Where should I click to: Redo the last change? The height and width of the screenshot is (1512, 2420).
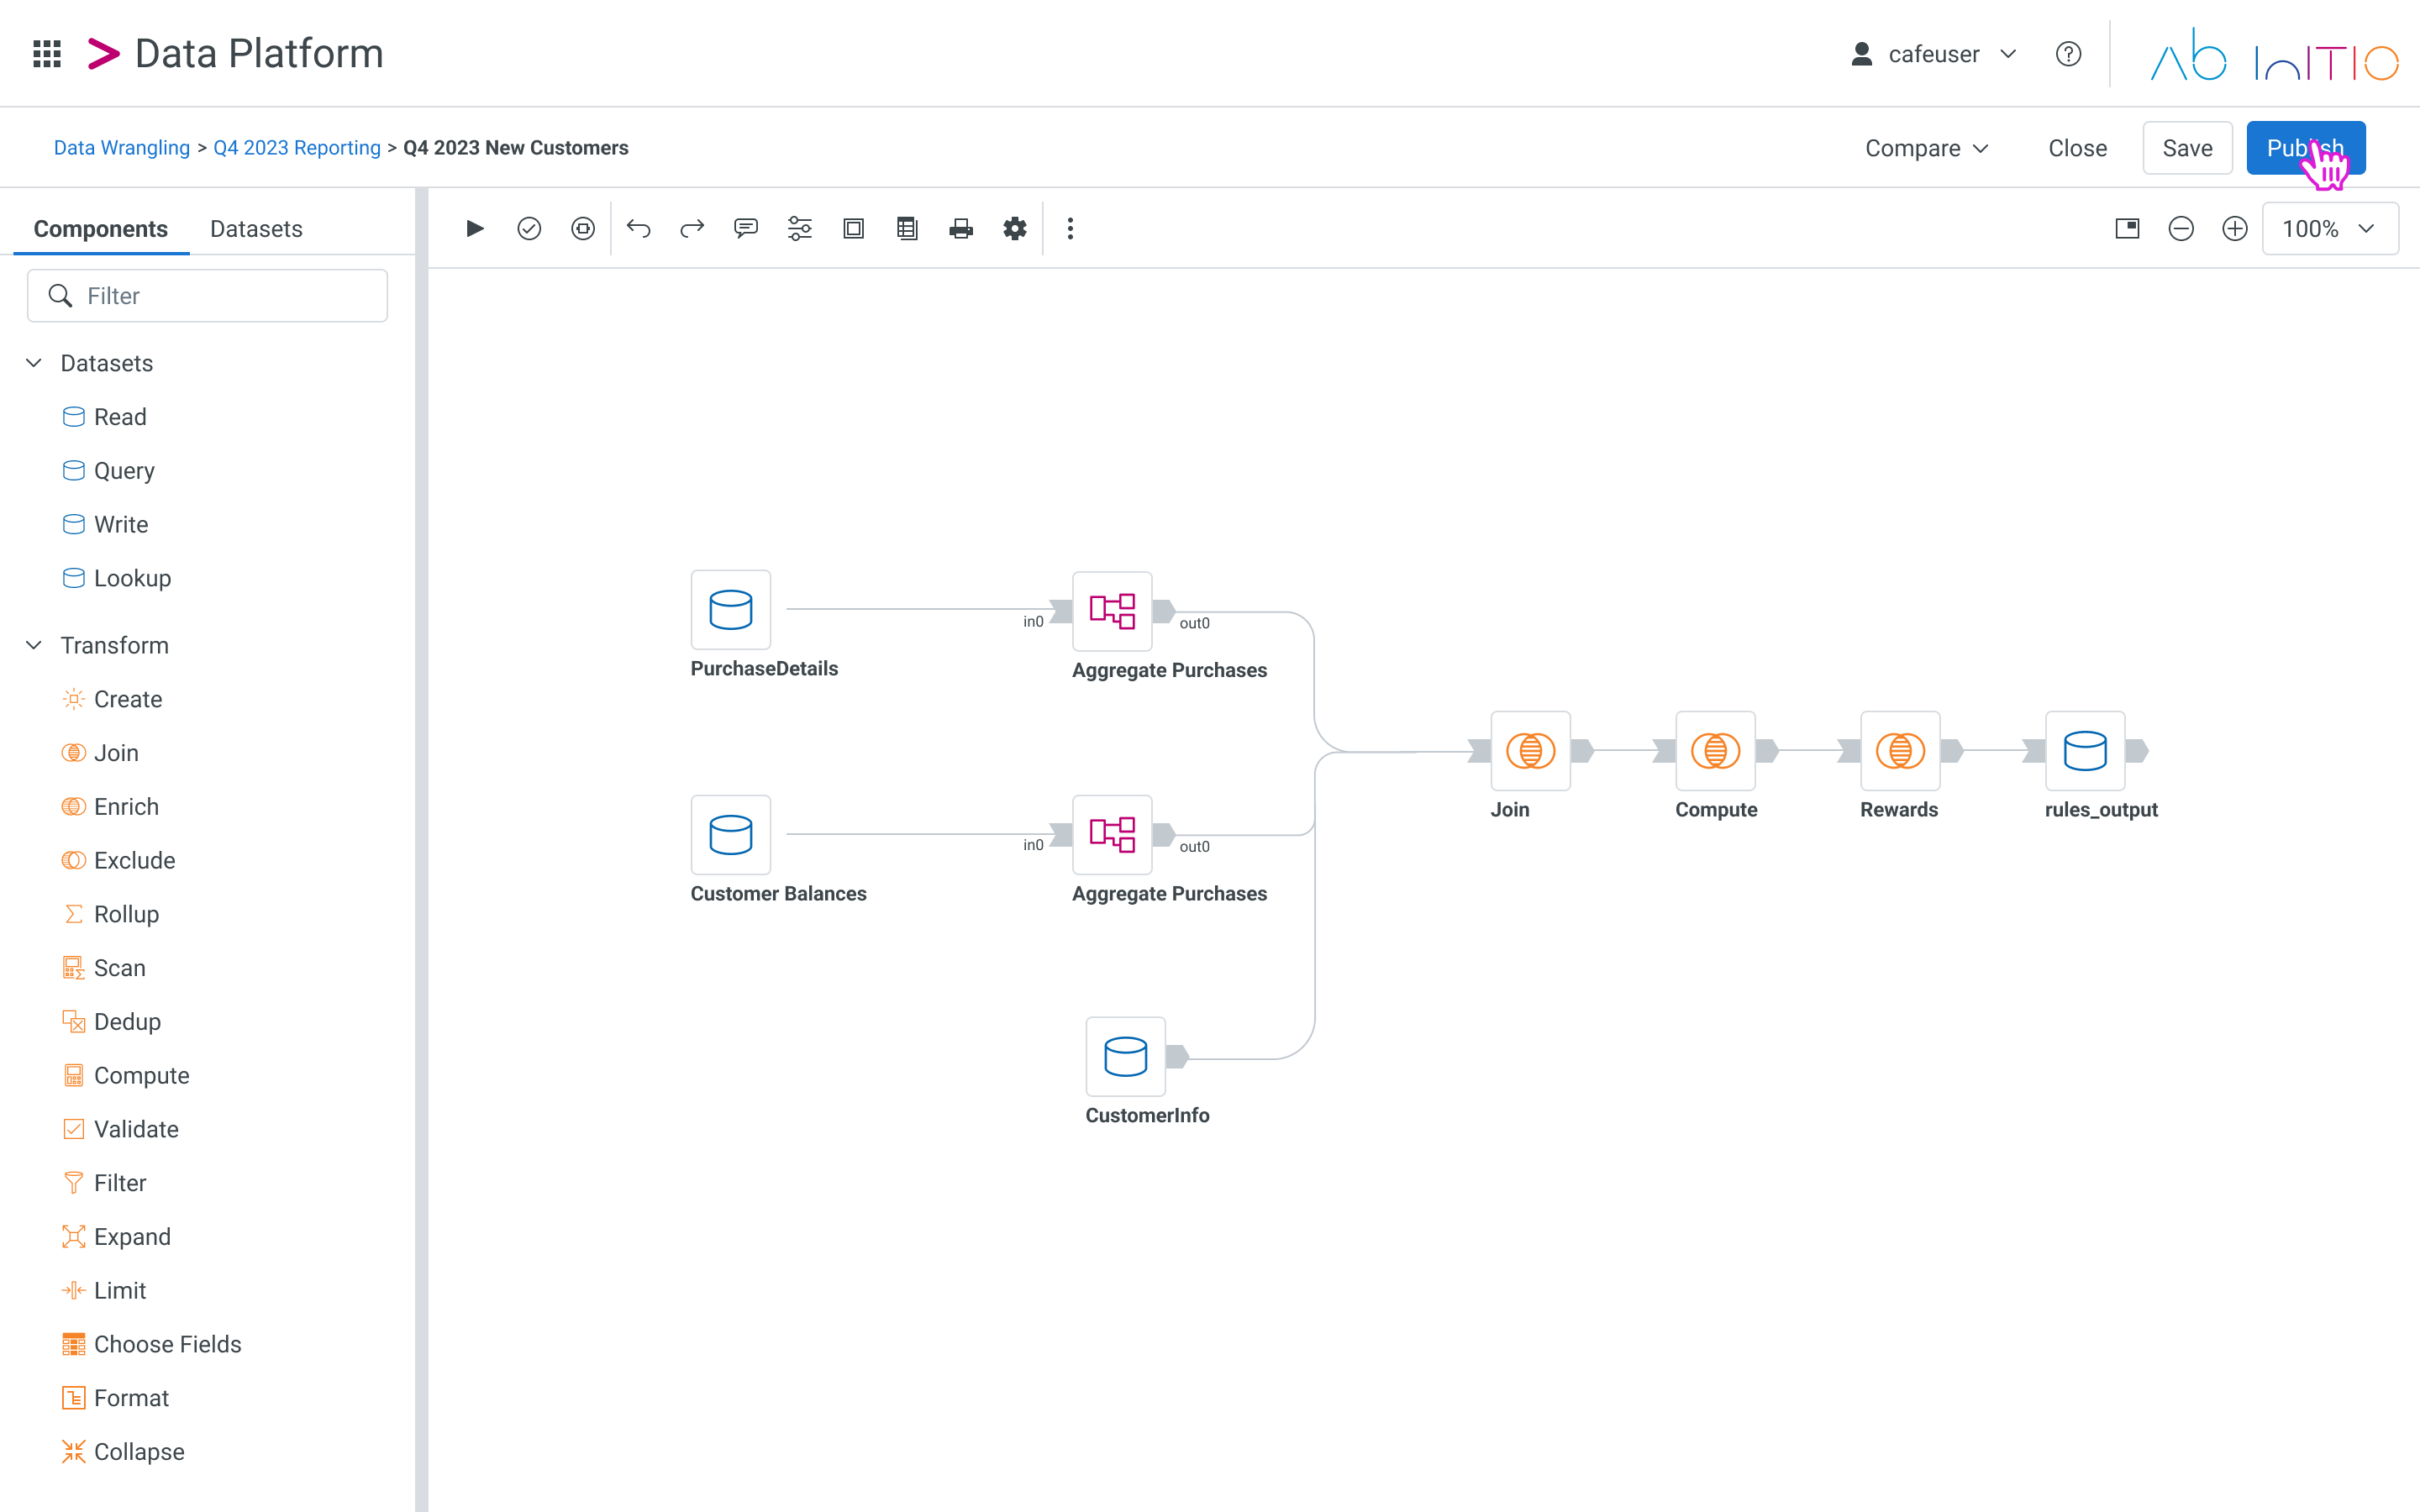coord(692,229)
